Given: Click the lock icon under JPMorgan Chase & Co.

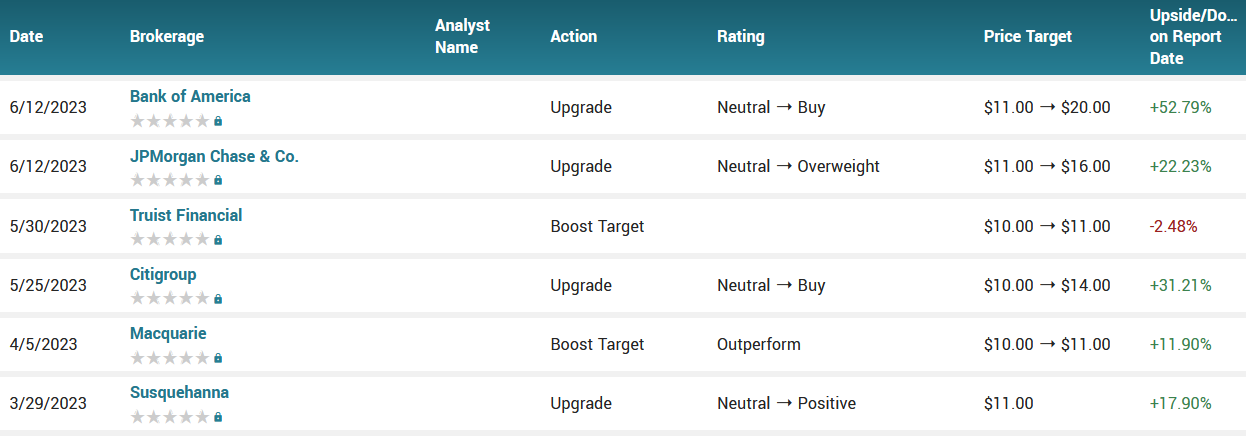Looking at the screenshot, I should (x=218, y=180).
